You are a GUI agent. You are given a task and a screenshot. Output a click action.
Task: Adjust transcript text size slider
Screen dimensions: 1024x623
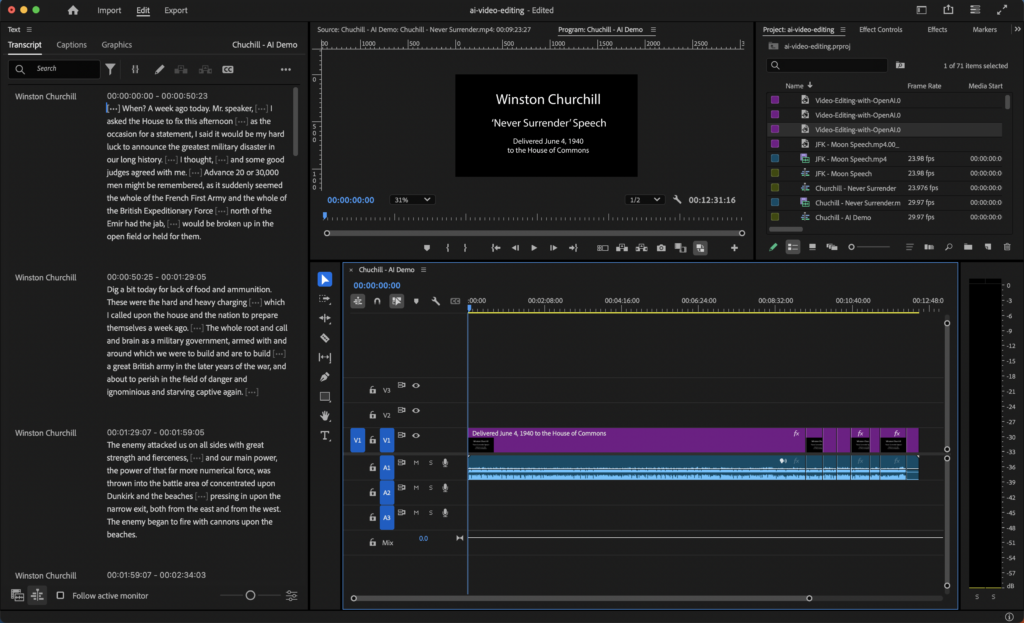click(x=250, y=596)
